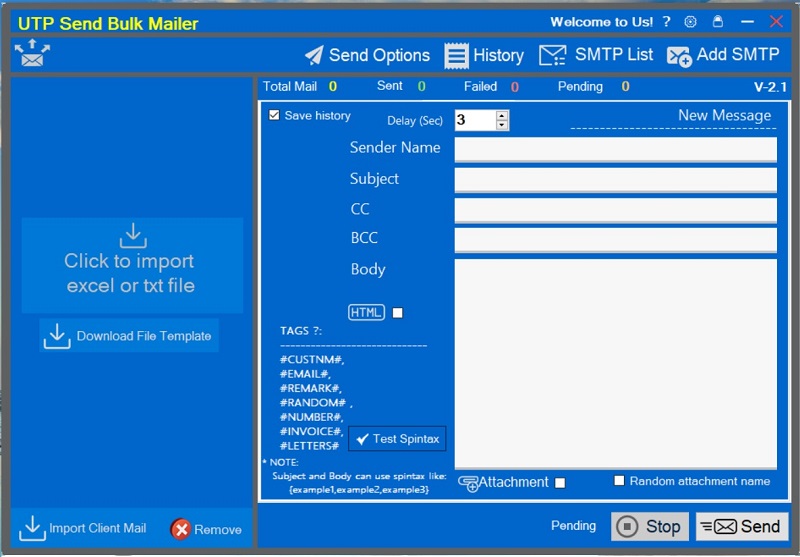
Task: Open Add SMTP
Action: (x=723, y=55)
